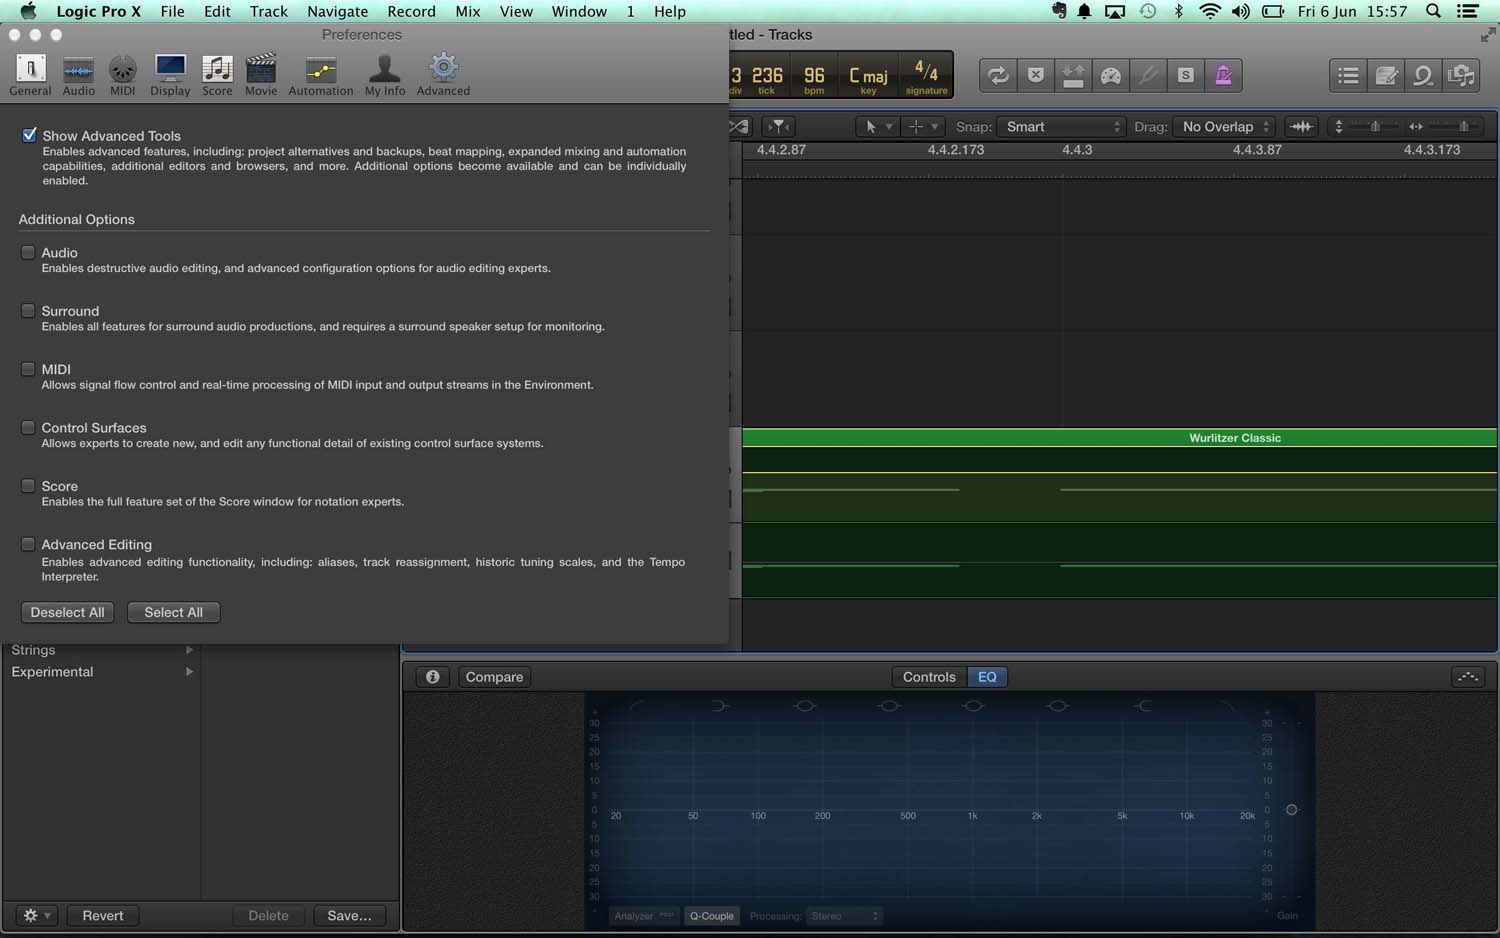This screenshot has width=1500, height=938.
Task: Open the Advanced preferences pane
Action: pyautogui.click(x=443, y=74)
